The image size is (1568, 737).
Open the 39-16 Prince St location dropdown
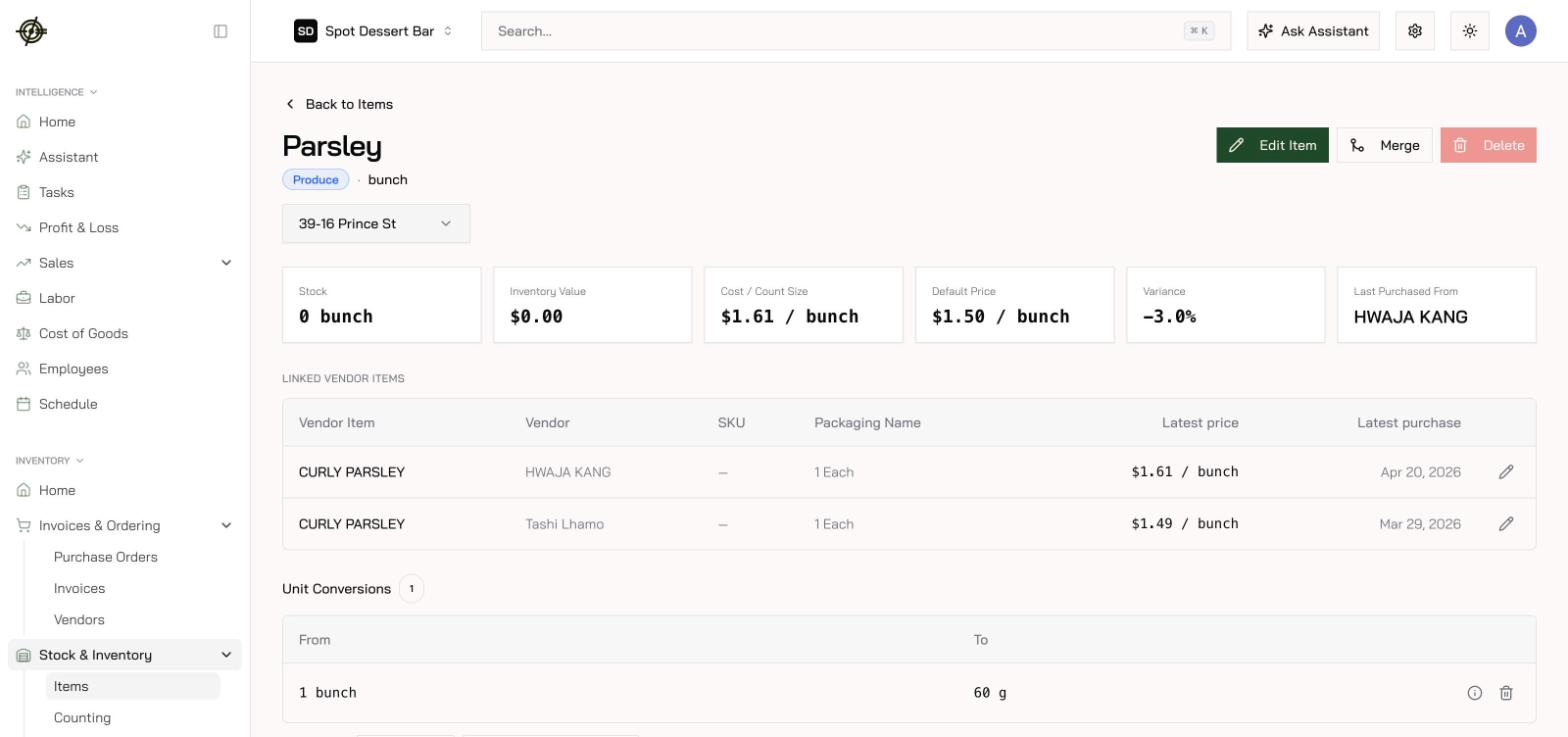[x=376, y=224]
